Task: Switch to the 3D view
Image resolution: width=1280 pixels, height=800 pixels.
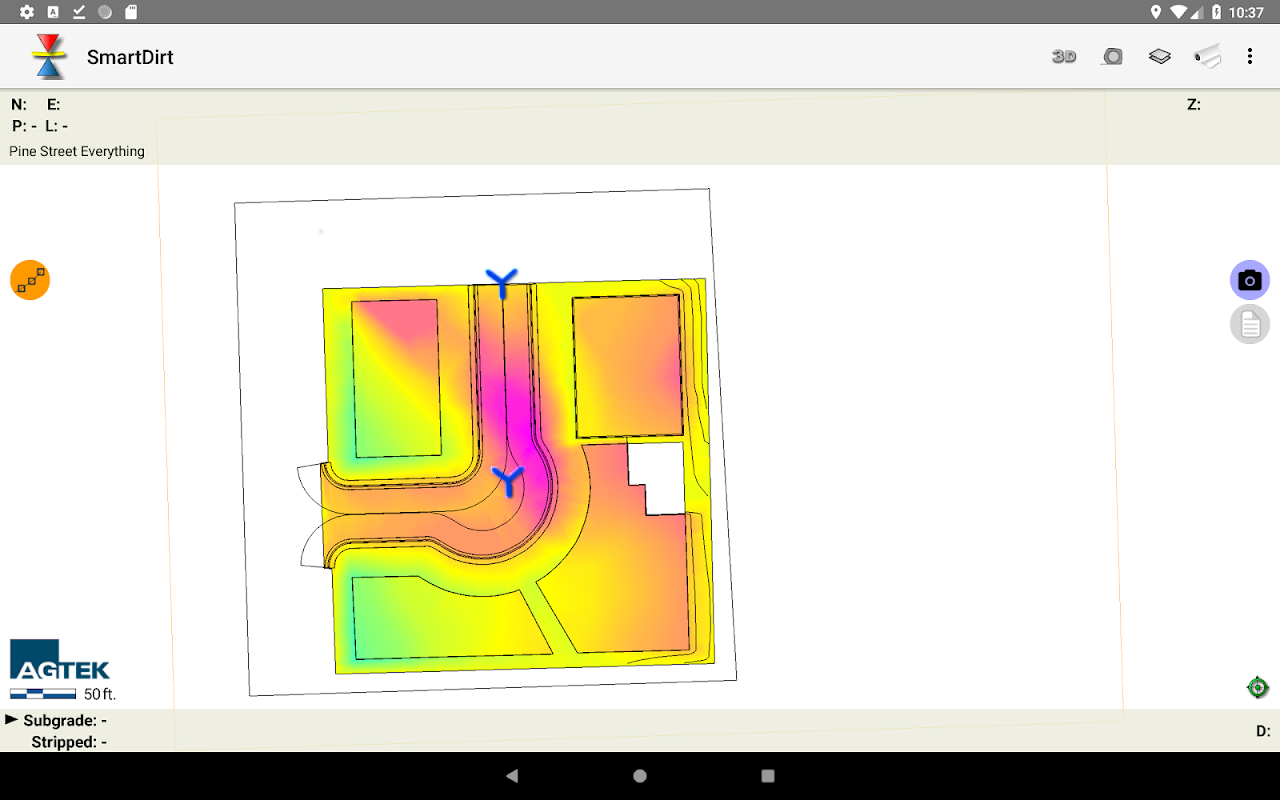Action: [x=1064, y=57]
